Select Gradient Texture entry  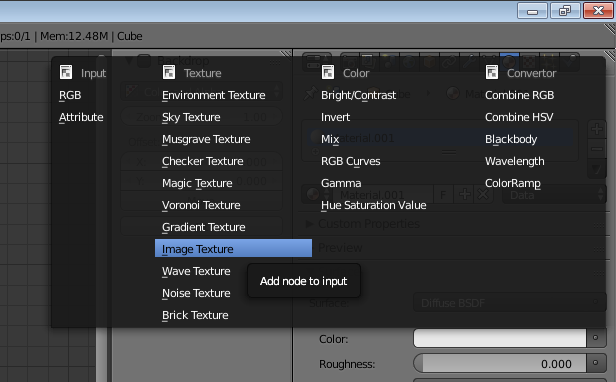coord(204,227)
